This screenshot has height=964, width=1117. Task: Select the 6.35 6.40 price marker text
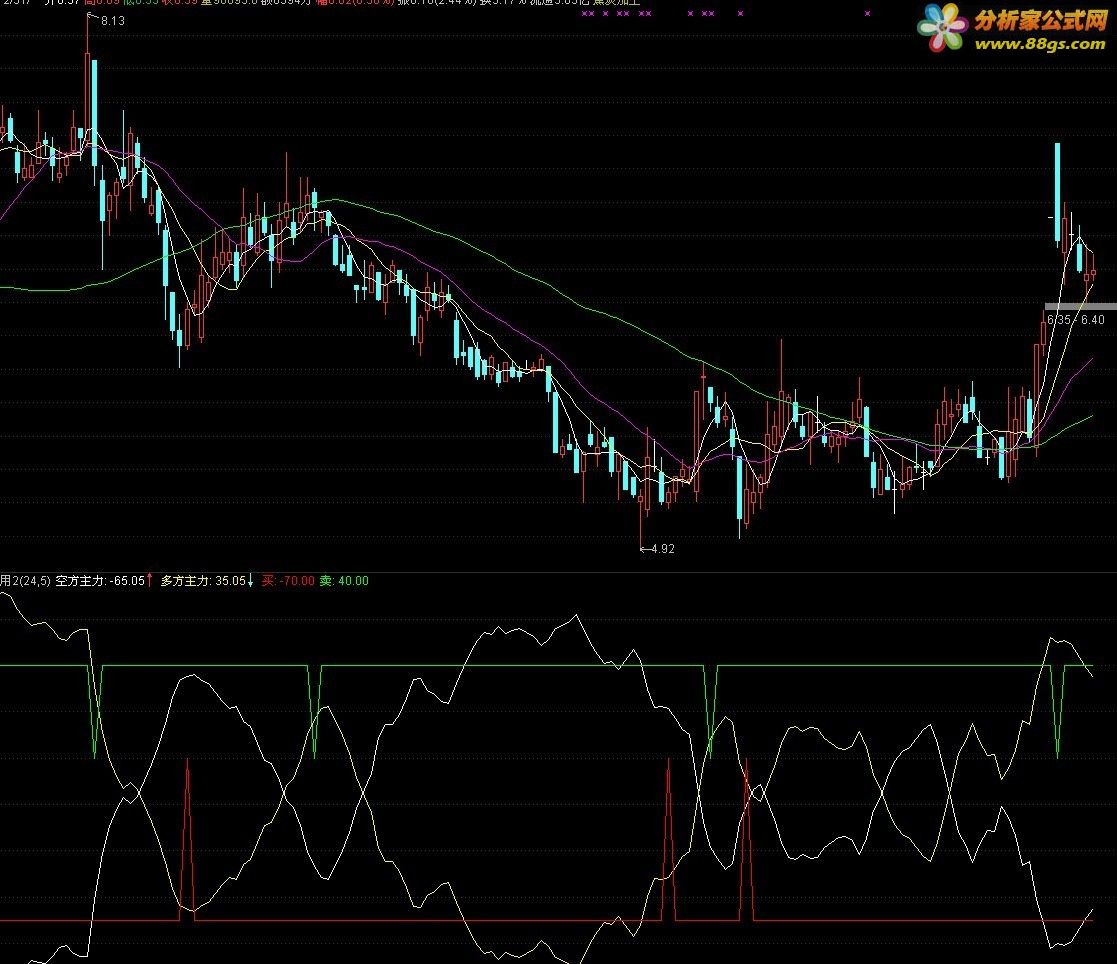(1076, 320)
